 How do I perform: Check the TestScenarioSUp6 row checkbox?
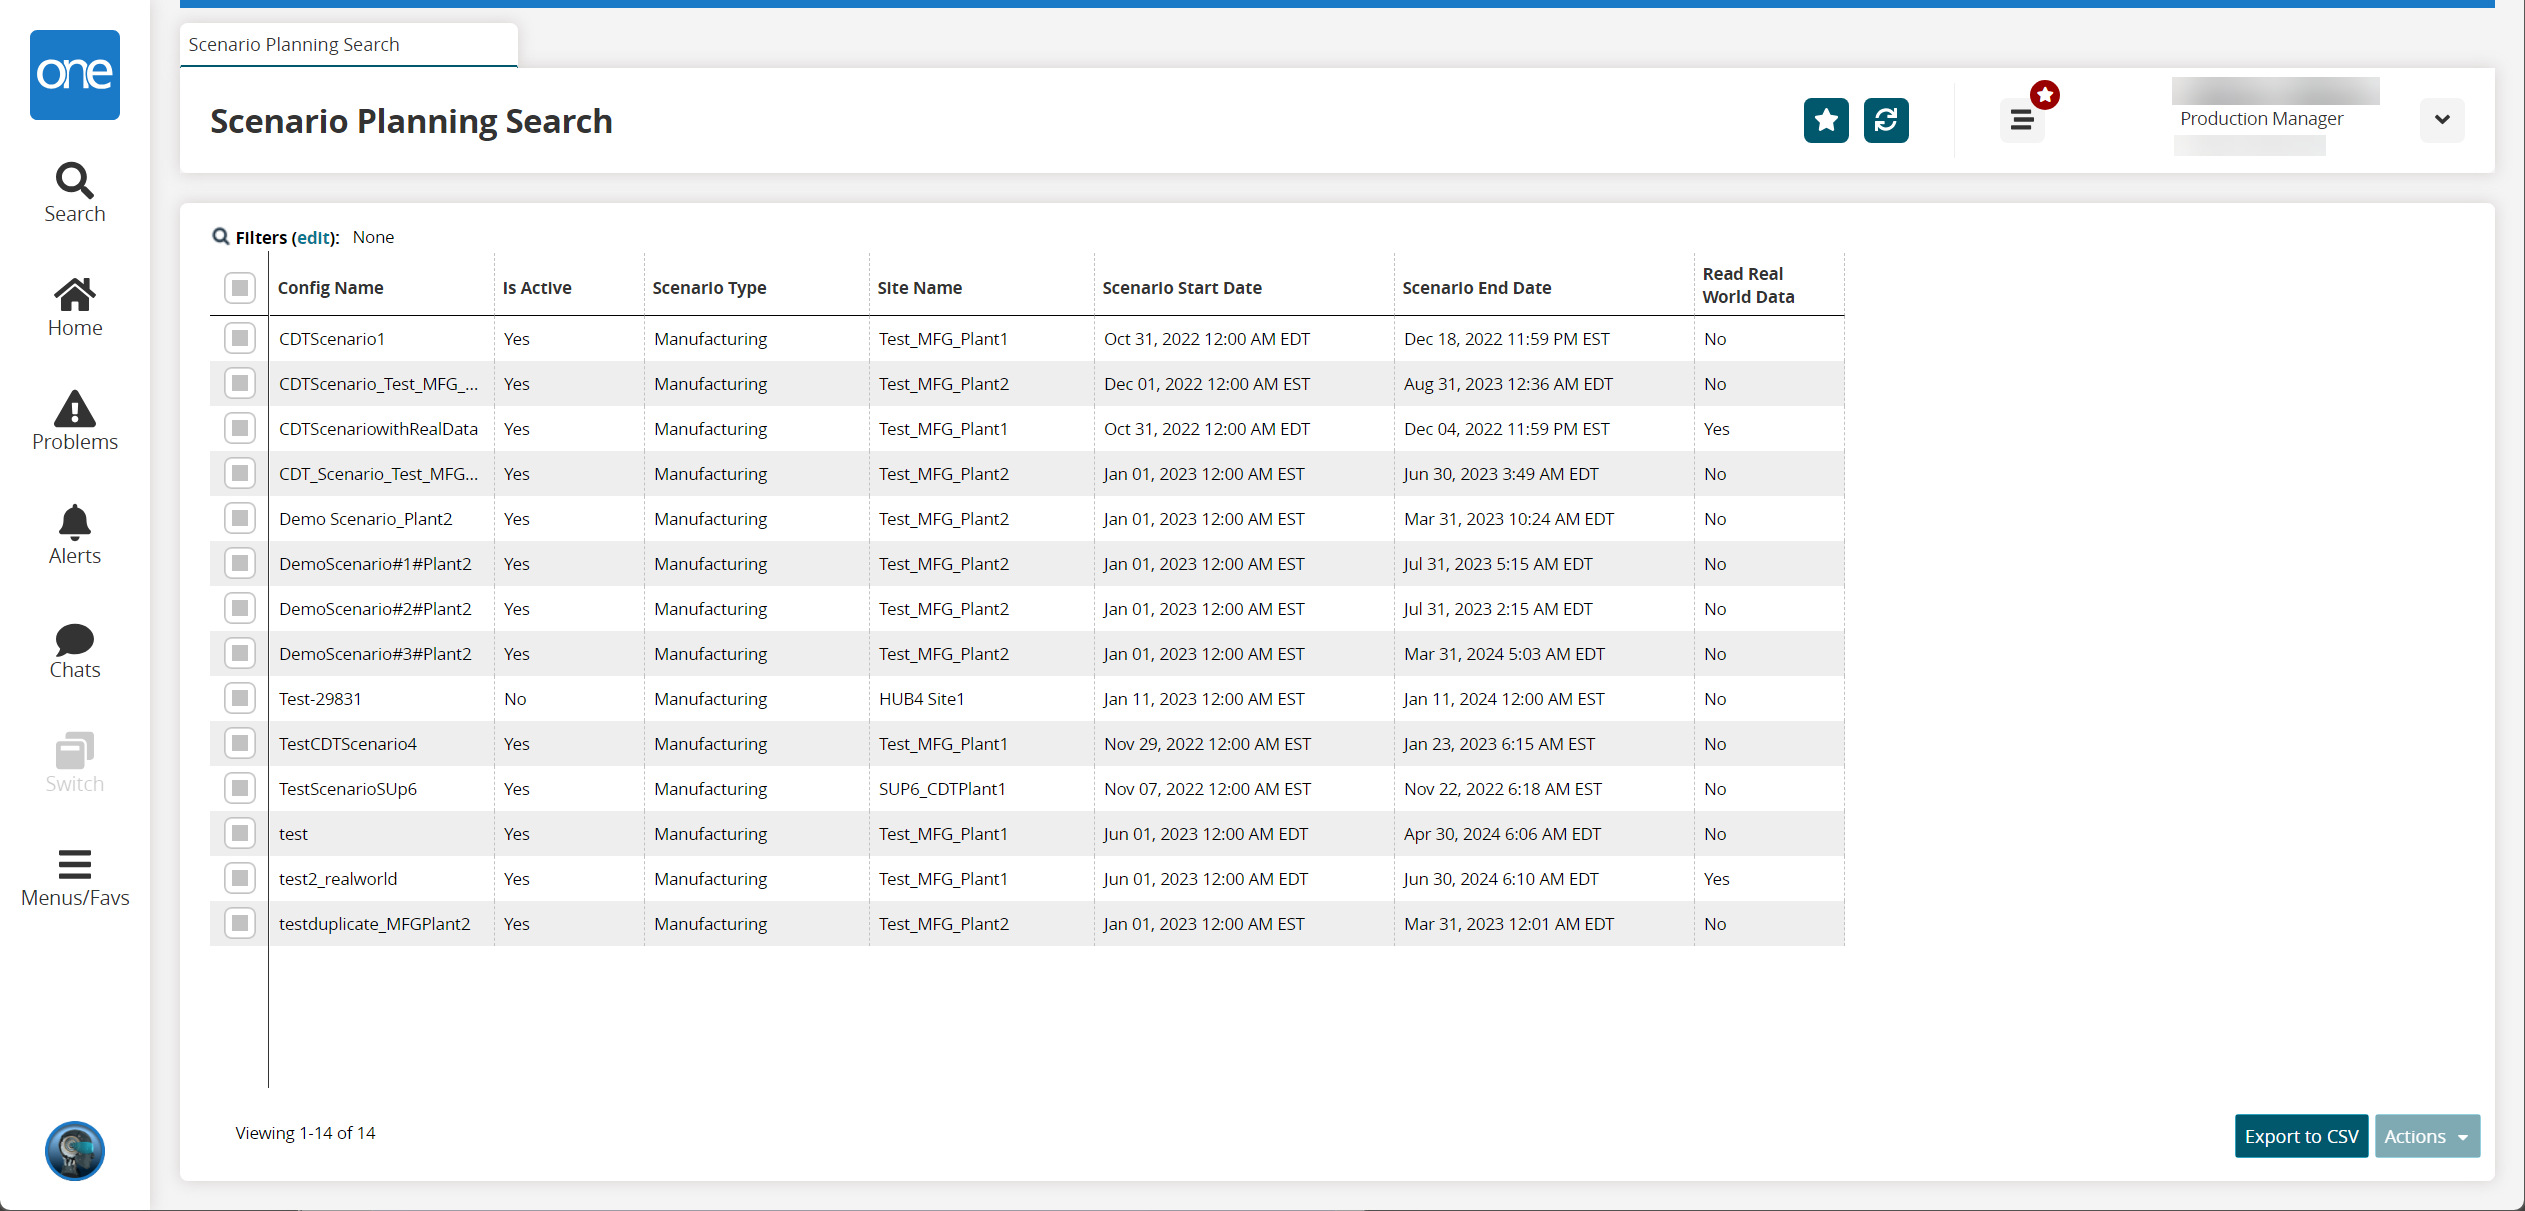click(x=240, y=788)
